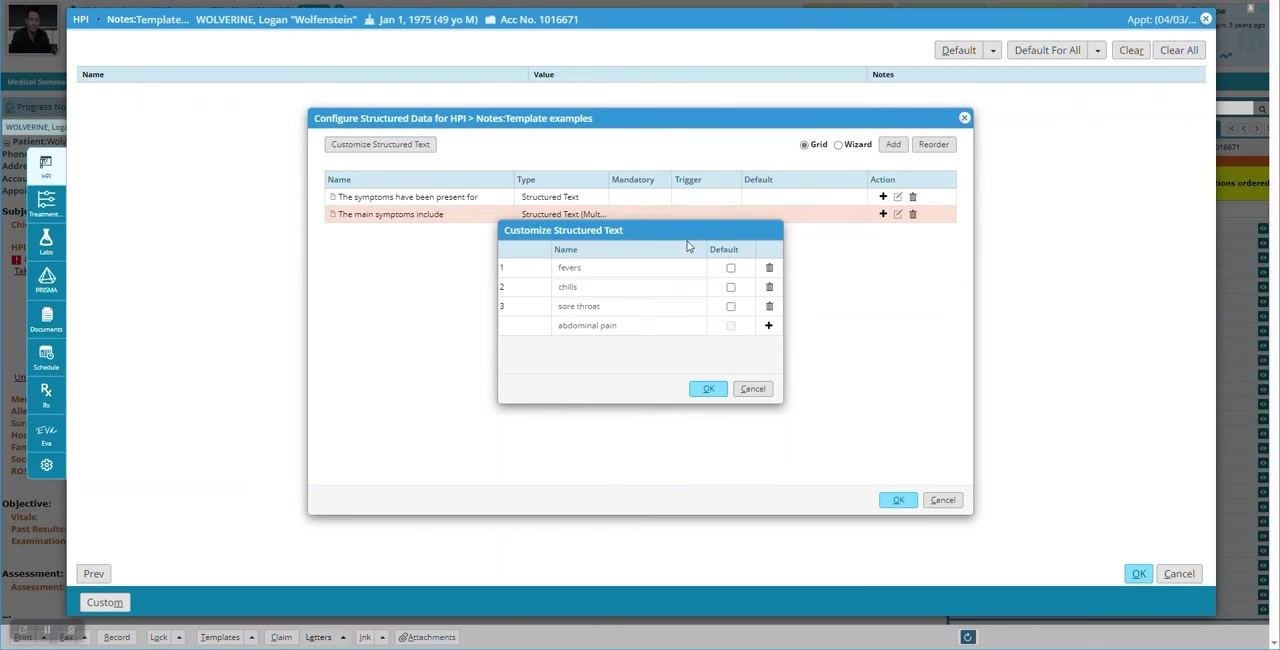This screenshot has width=1280, height=650.
Task: Open the Documents icon in the sidebar
Action: (x=46, y=319)
